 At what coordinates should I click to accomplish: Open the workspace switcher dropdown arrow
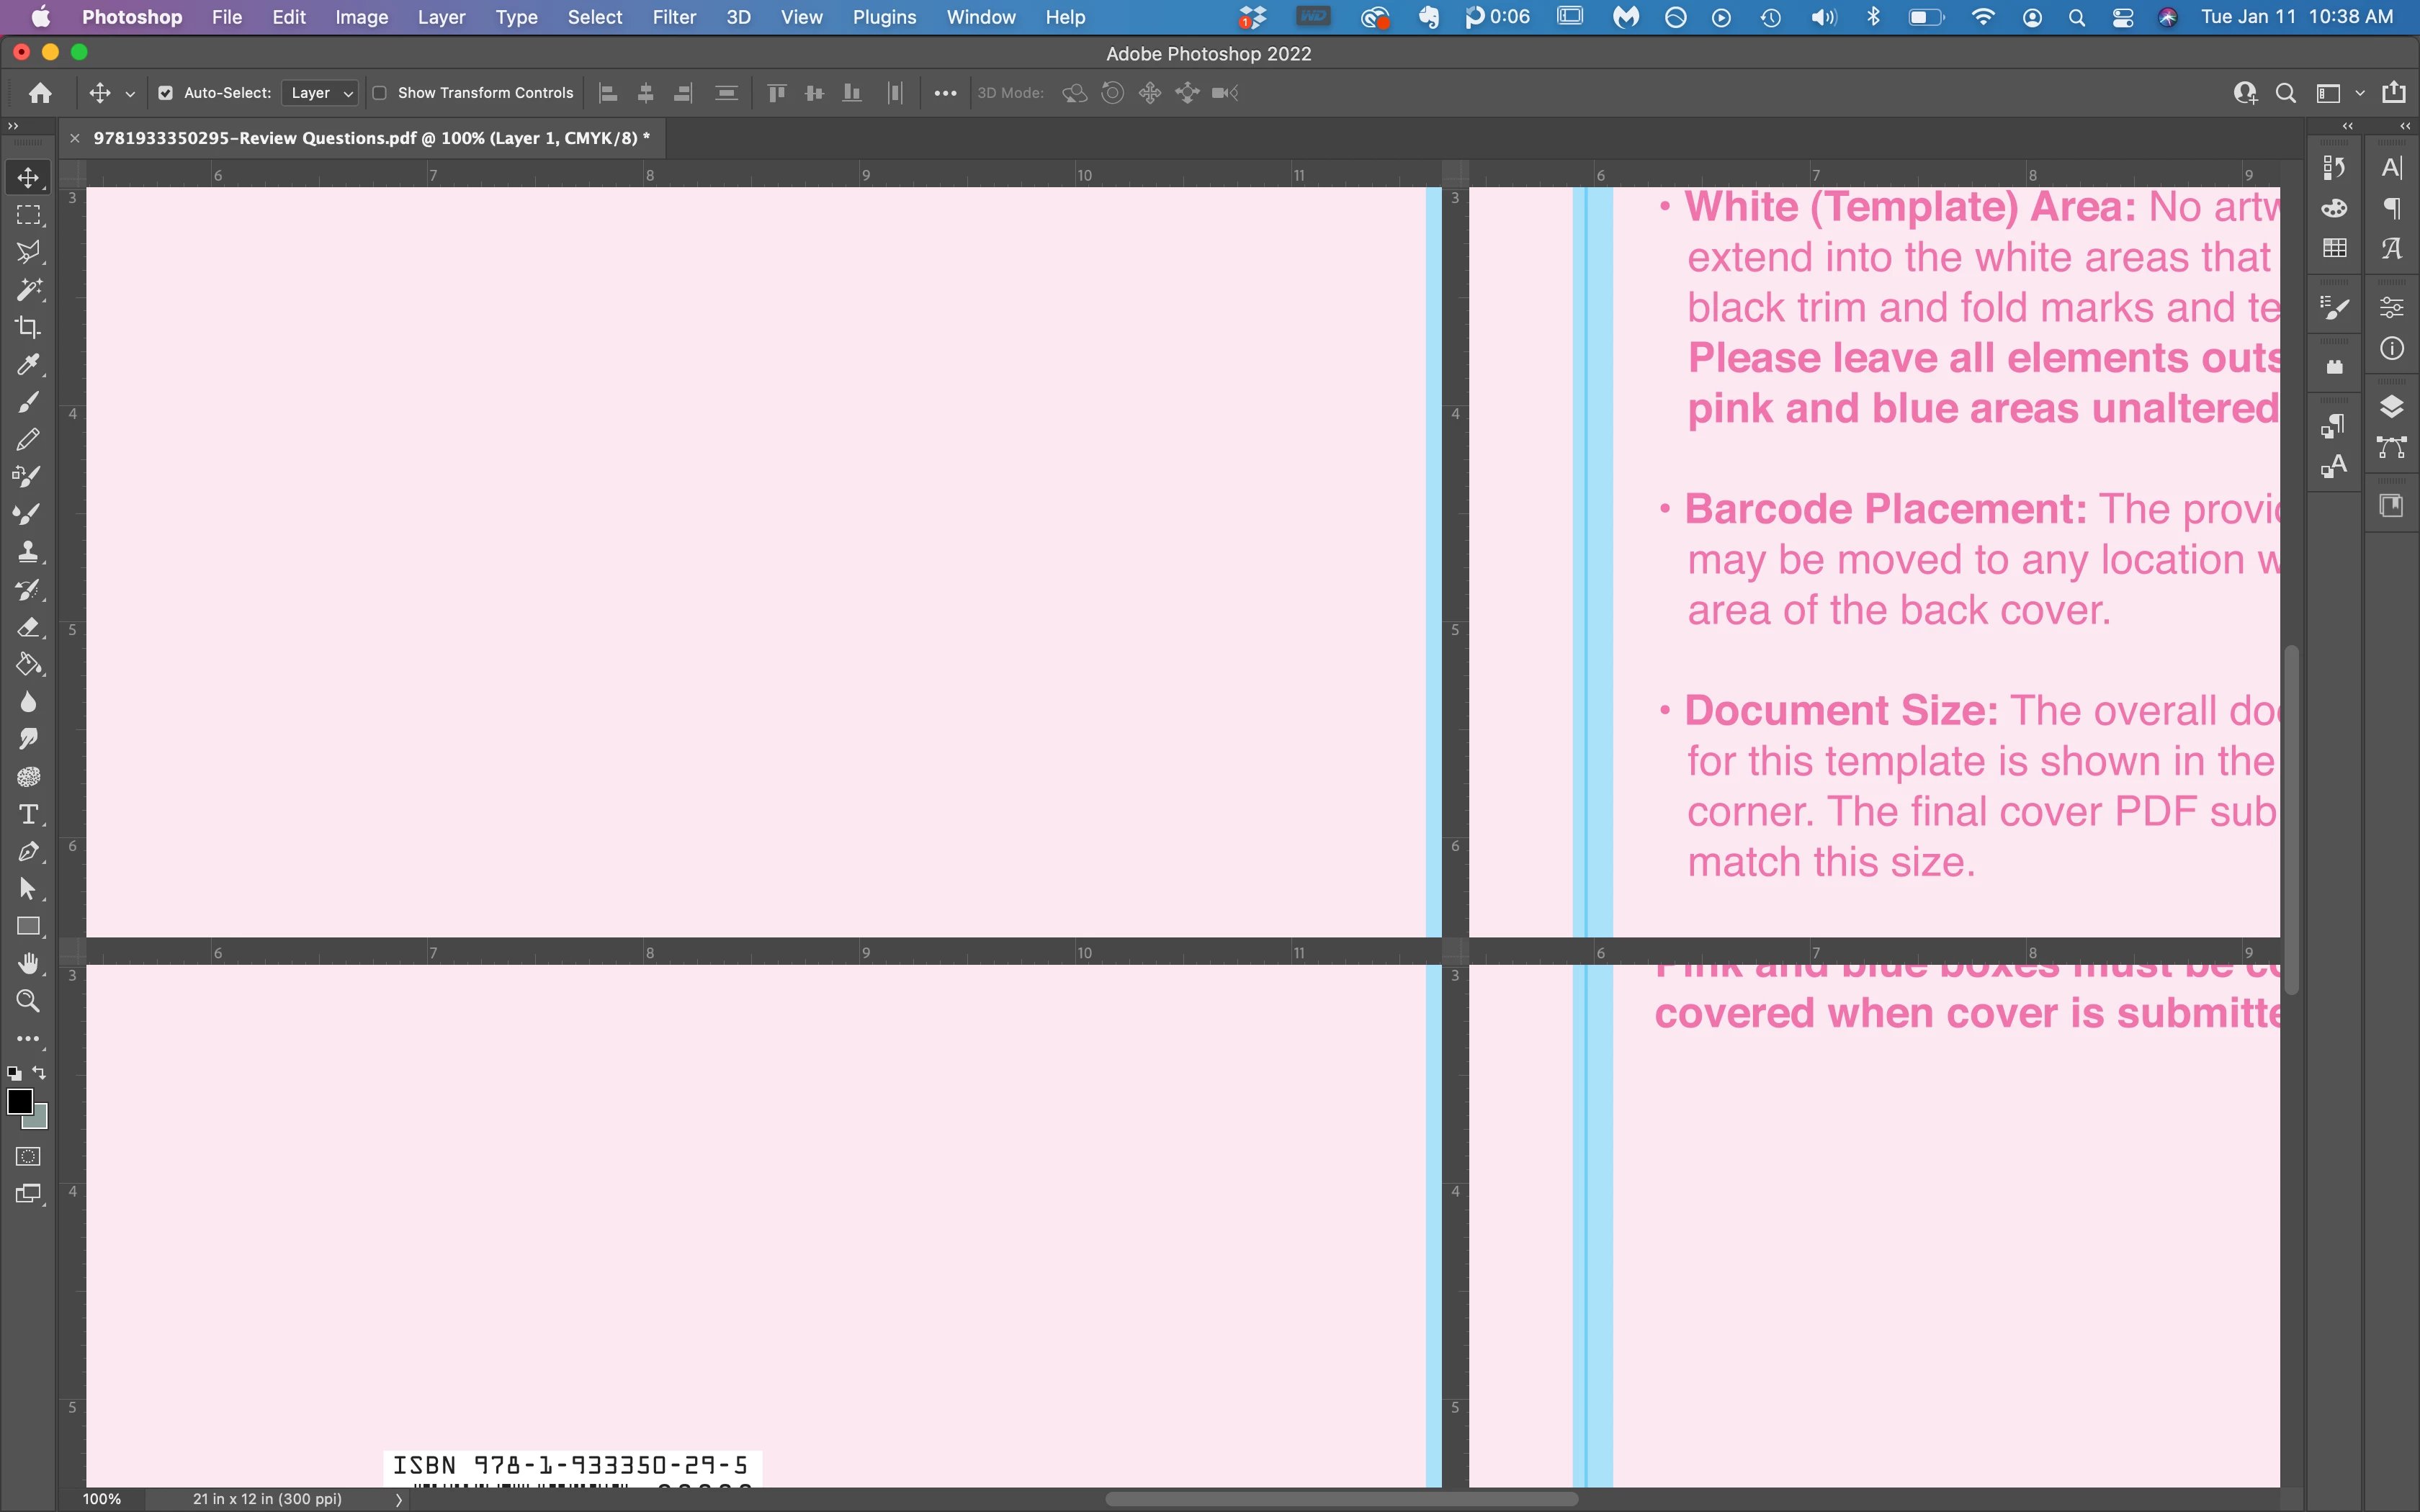click(x=2359, y=93)
